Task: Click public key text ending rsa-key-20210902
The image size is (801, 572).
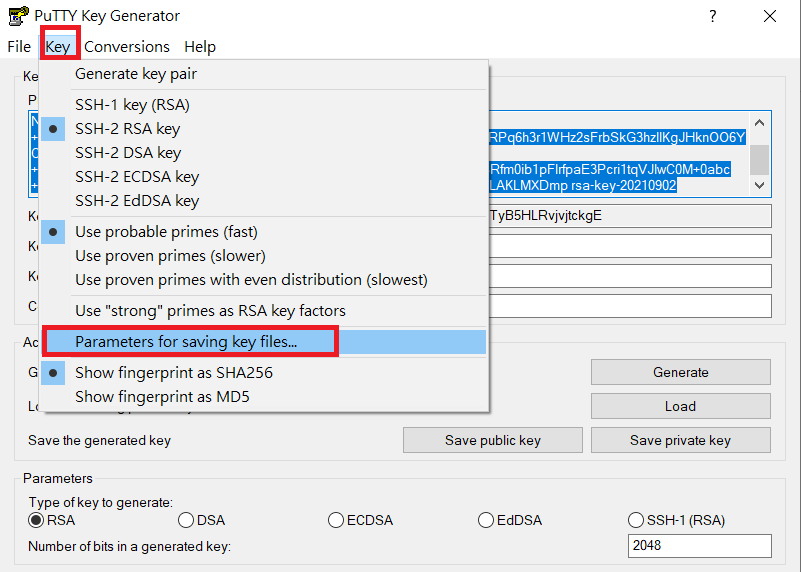Action: tap(583, 185)
